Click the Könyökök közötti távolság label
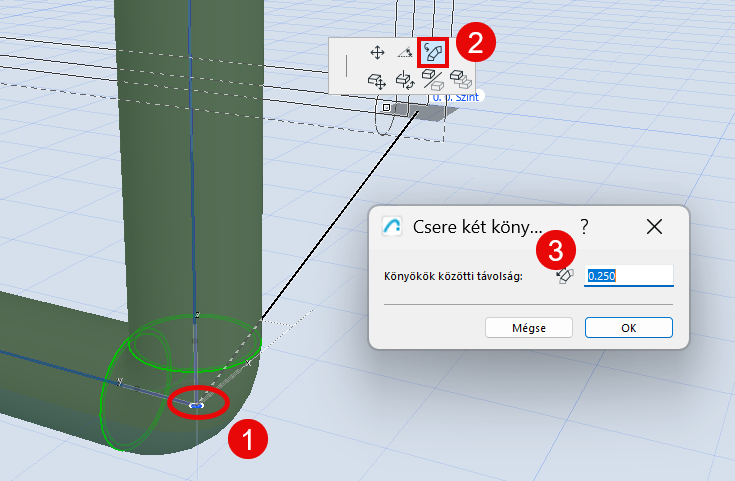This screenshot has width=735, height=481. [453, 276]
